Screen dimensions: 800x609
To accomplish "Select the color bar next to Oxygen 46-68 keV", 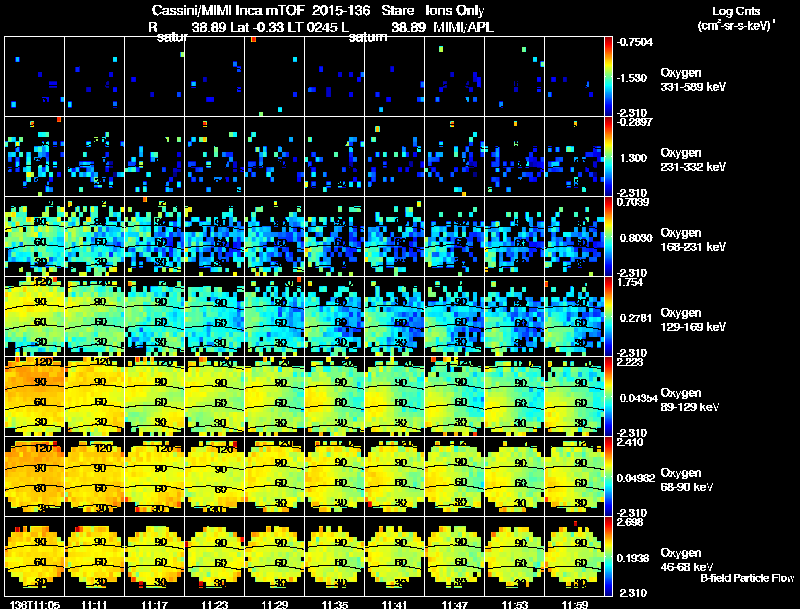I will coord(610,555).
